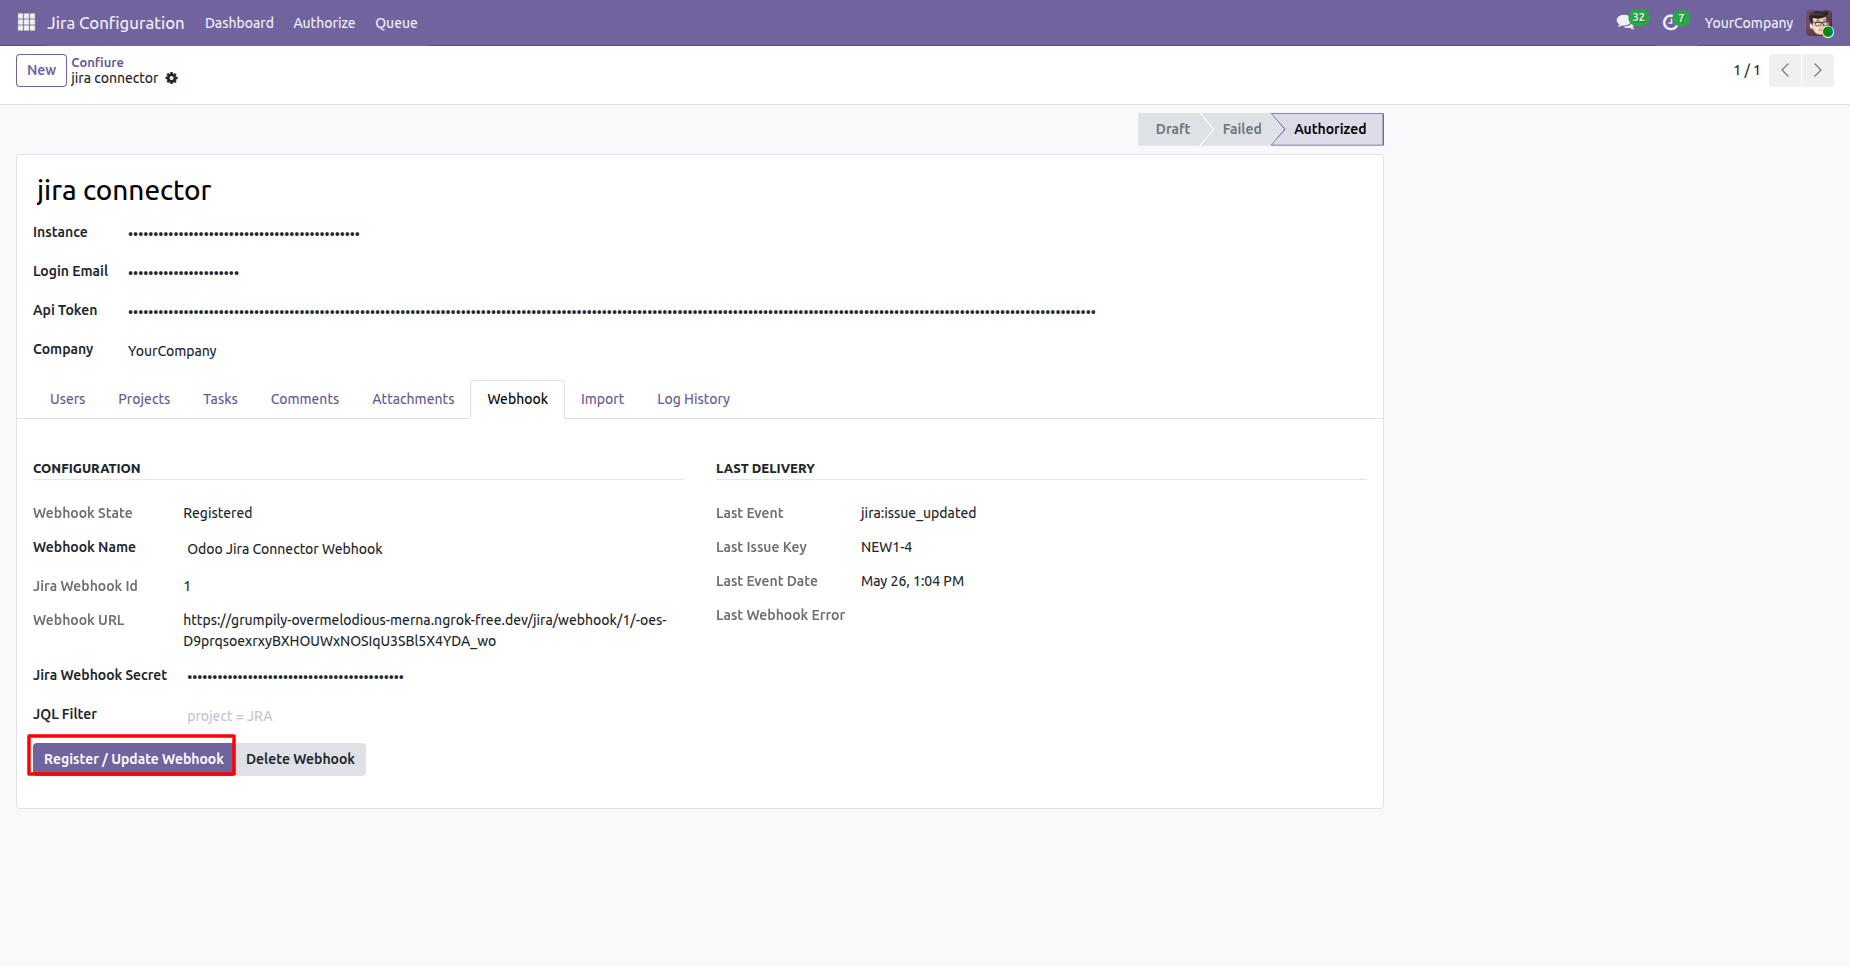Switch to the Import tab
The width and height of the screenshot is (1850, 966).
pos(602,399)
